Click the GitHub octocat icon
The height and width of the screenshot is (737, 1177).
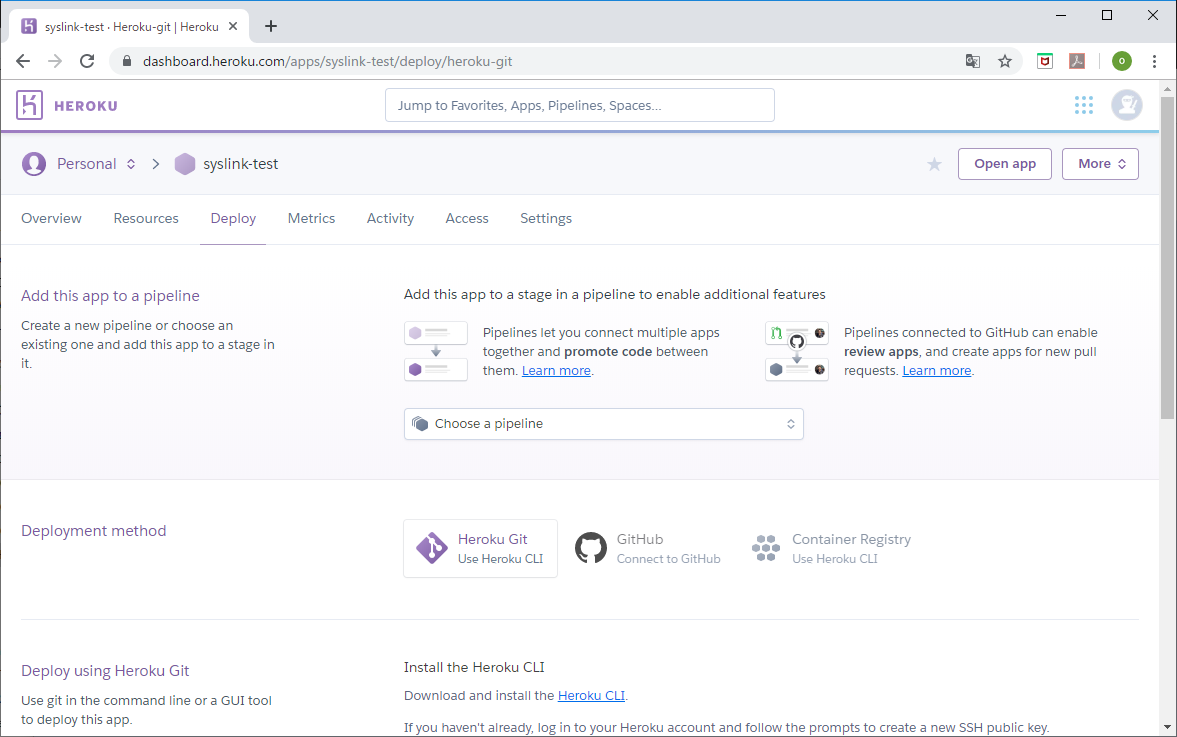[x=591, y=548]
